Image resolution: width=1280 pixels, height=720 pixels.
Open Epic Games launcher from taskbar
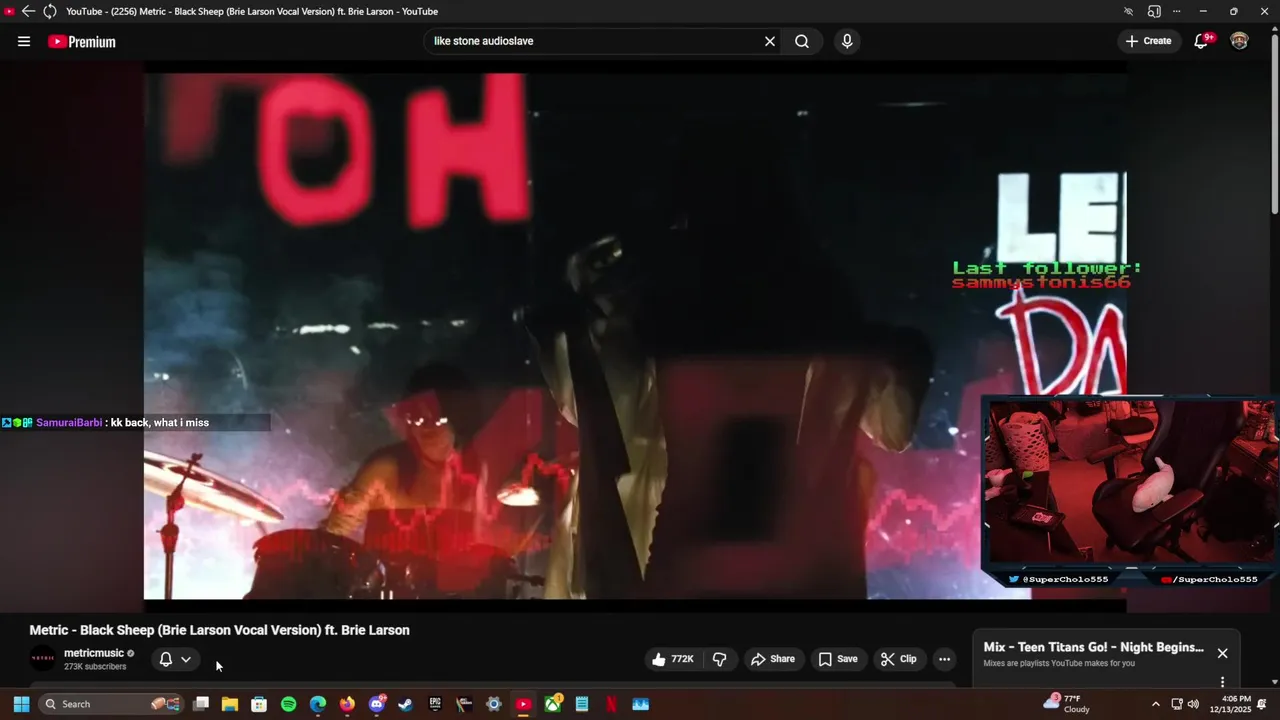click(x=435, y=704)
